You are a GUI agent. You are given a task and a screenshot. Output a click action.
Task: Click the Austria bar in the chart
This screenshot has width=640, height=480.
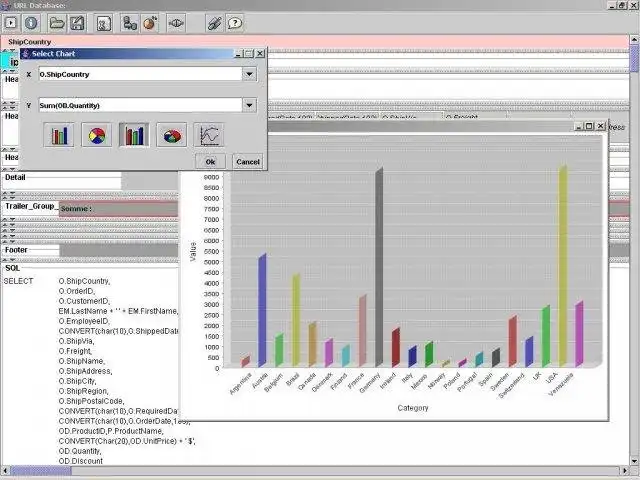point(262,310)
